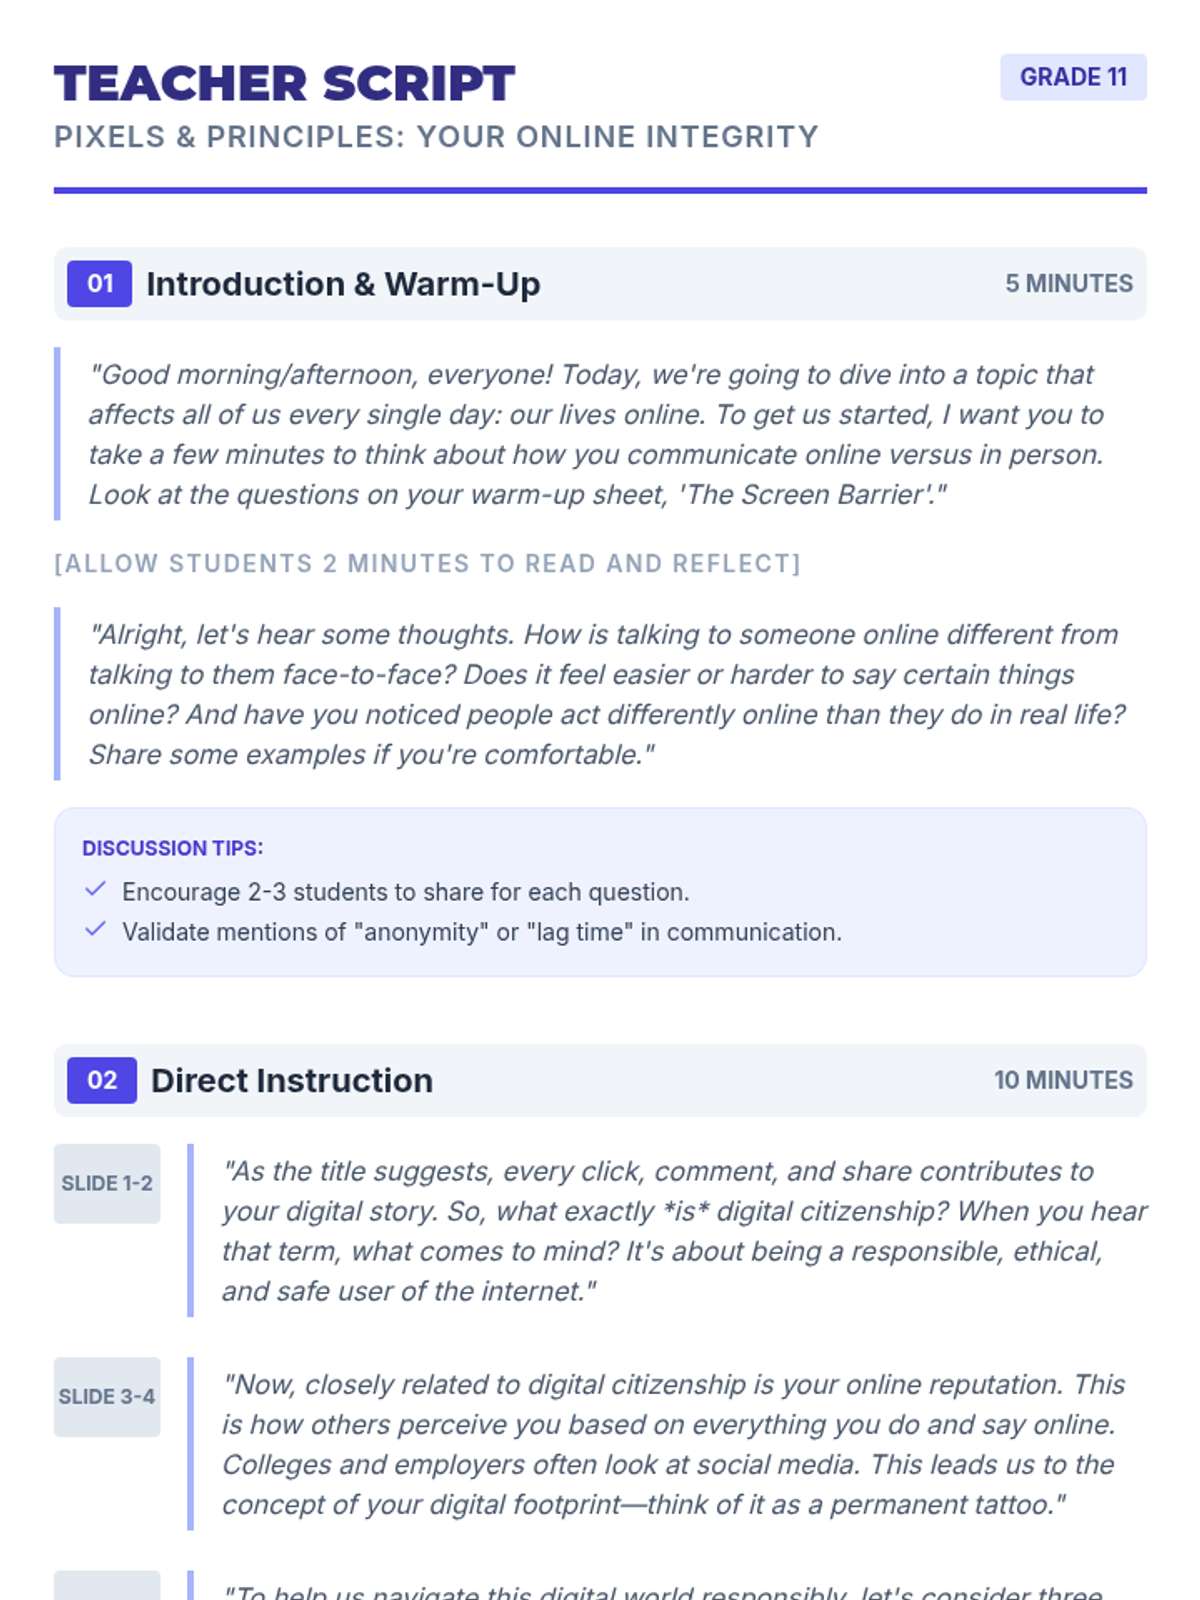Click the 'Good morning/afternoon' quote paragraph
Screen dimensions: 1200x1600
(x=596, y=434)
